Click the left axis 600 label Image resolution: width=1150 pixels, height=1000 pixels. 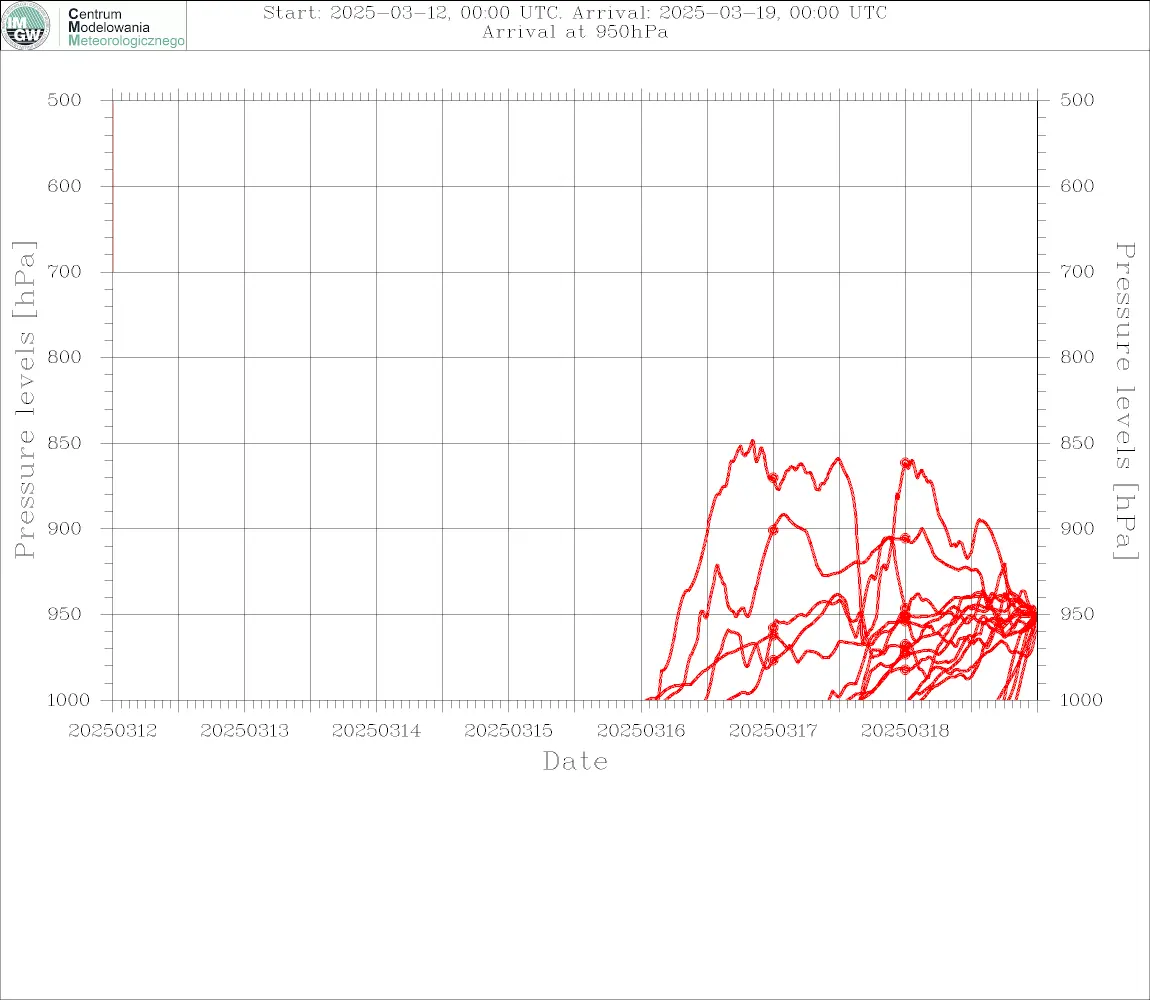click(x=65, y=186)
